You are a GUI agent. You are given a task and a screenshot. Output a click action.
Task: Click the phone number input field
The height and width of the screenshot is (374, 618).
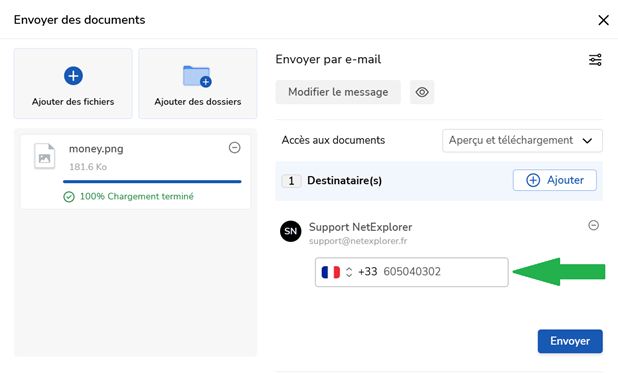(x=411, y=272)
